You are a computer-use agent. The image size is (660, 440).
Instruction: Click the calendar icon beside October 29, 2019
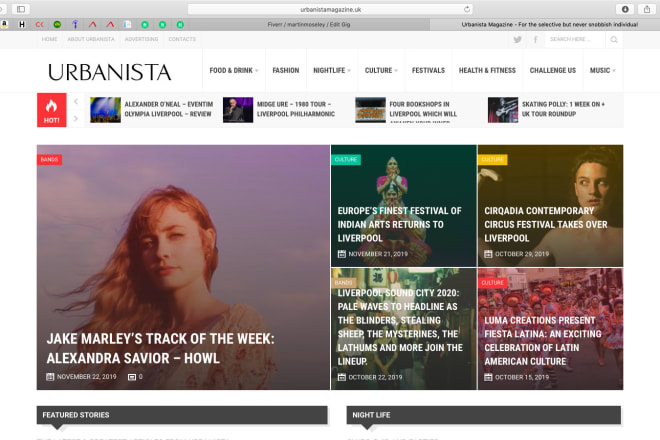(x=488, y=254)
